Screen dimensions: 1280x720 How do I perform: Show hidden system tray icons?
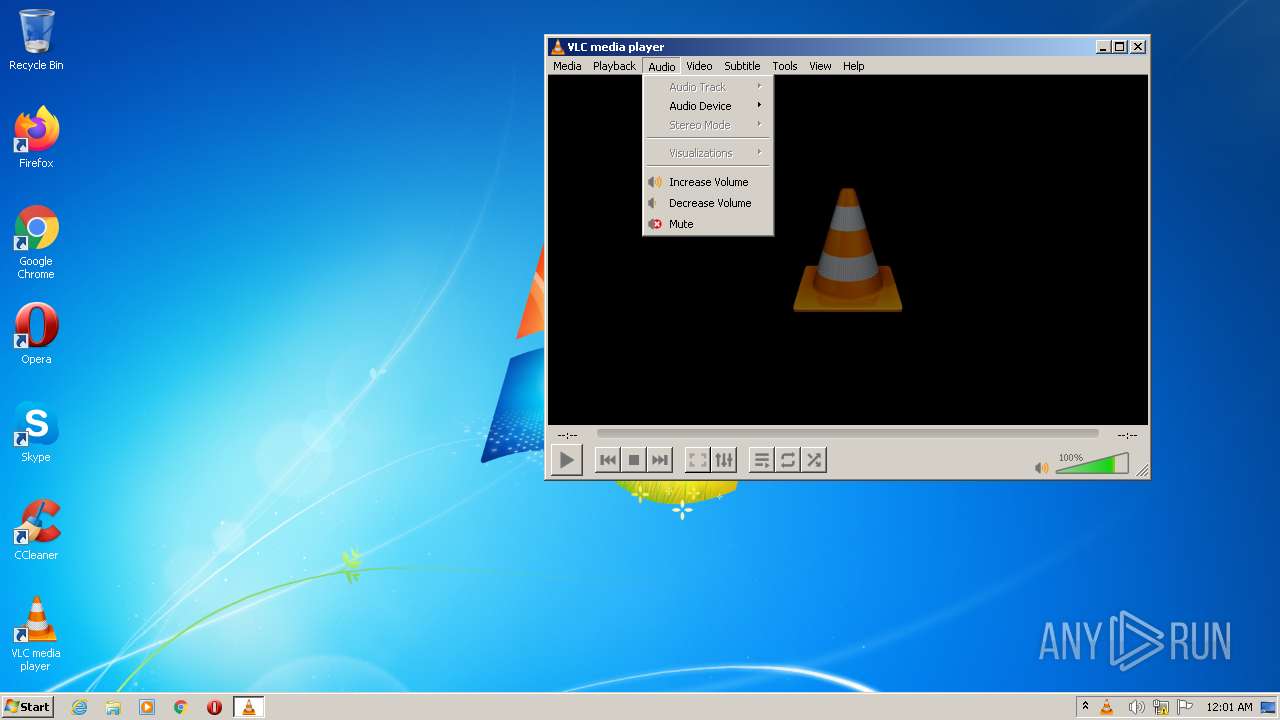pos(1085,706)
